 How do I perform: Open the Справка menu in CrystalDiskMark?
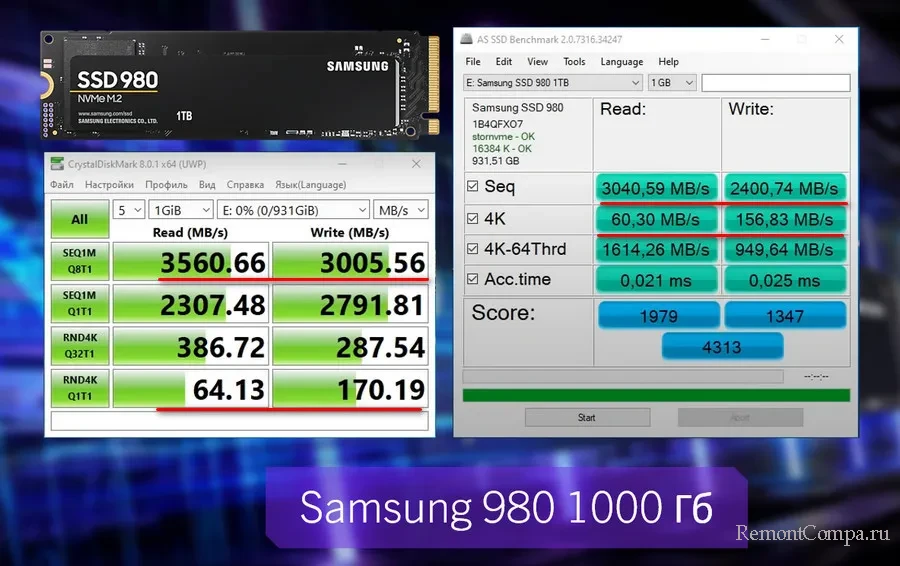point(245,185)
